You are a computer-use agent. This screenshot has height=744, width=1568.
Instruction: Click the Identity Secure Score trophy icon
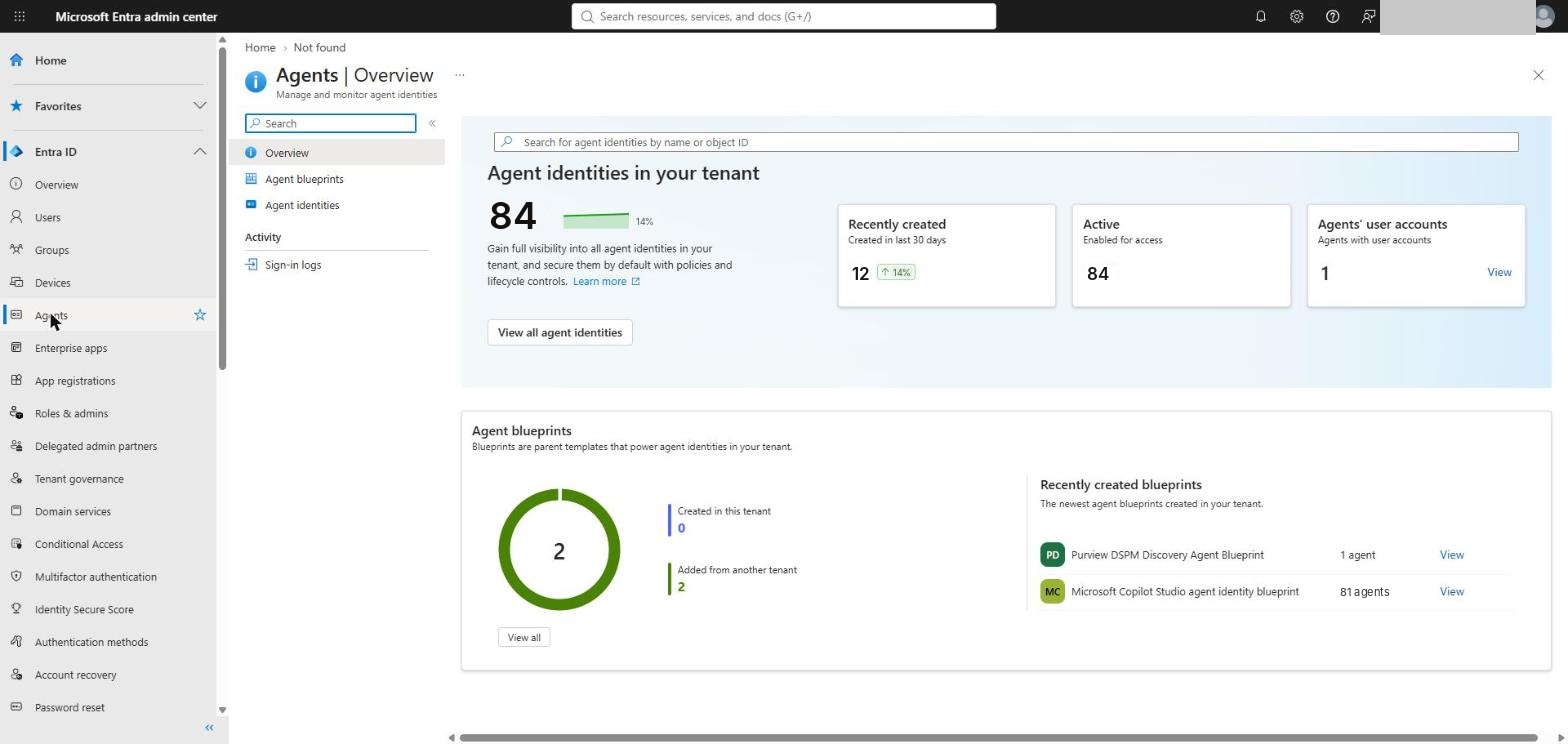(16, 609)
